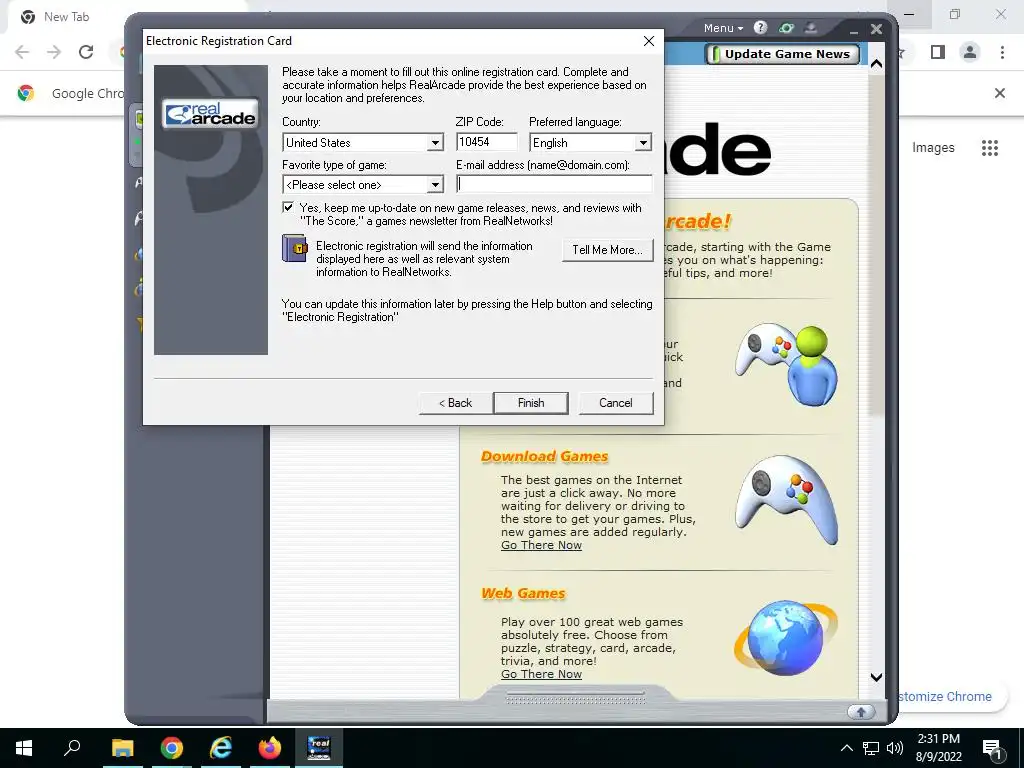This screenshot has height=768, width=1024.
Task: Open the RealArcade Menu dropdown
Action: pos(723,28)
